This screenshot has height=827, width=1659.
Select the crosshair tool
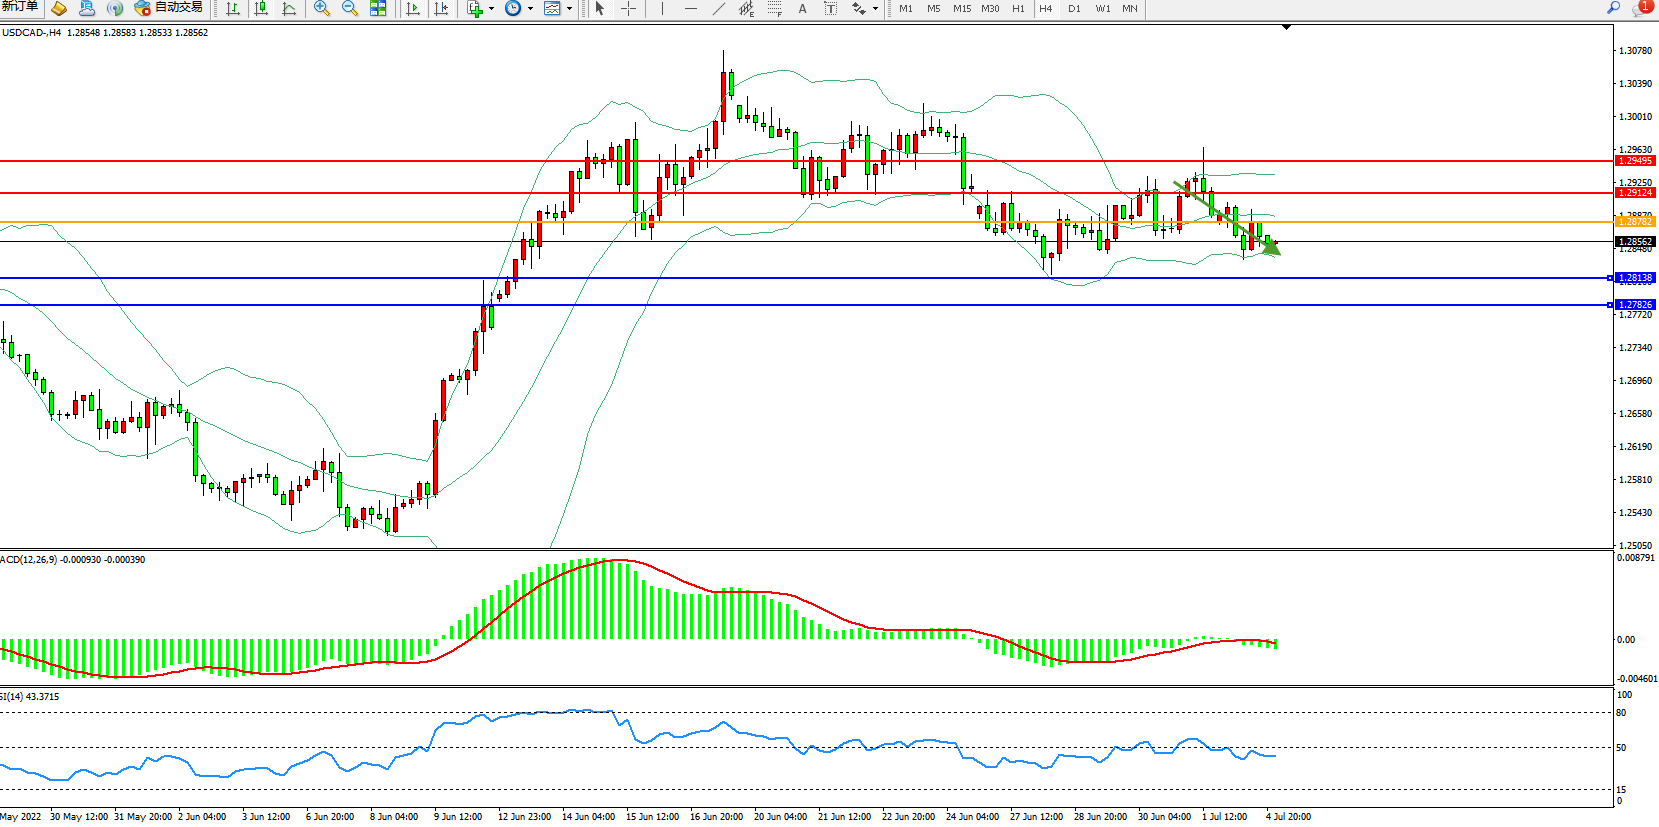tap(628, 9)
